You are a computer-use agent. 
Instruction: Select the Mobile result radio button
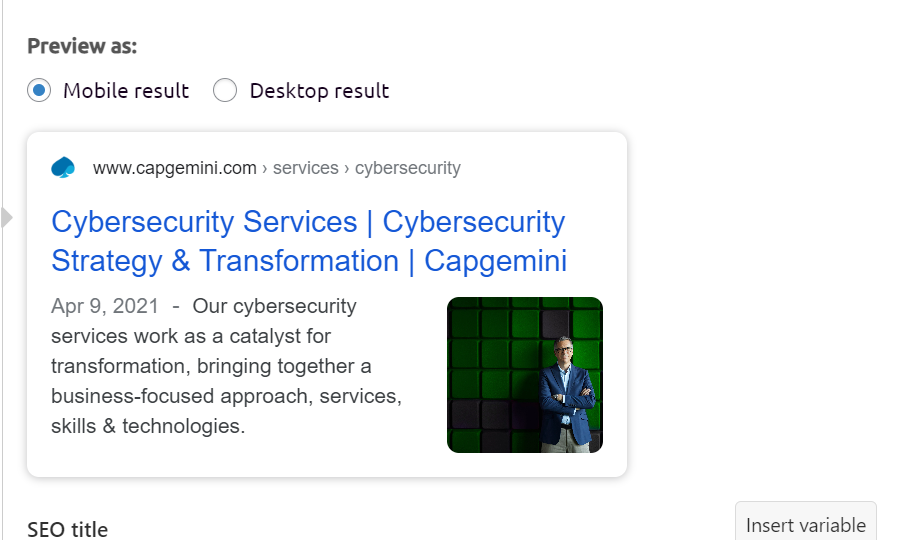[x=39, y=91]
